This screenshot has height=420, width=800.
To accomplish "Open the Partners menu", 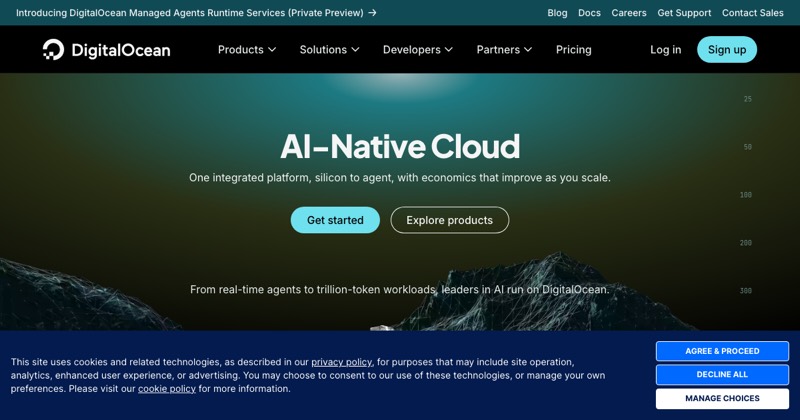I will (x=504, y=50).
